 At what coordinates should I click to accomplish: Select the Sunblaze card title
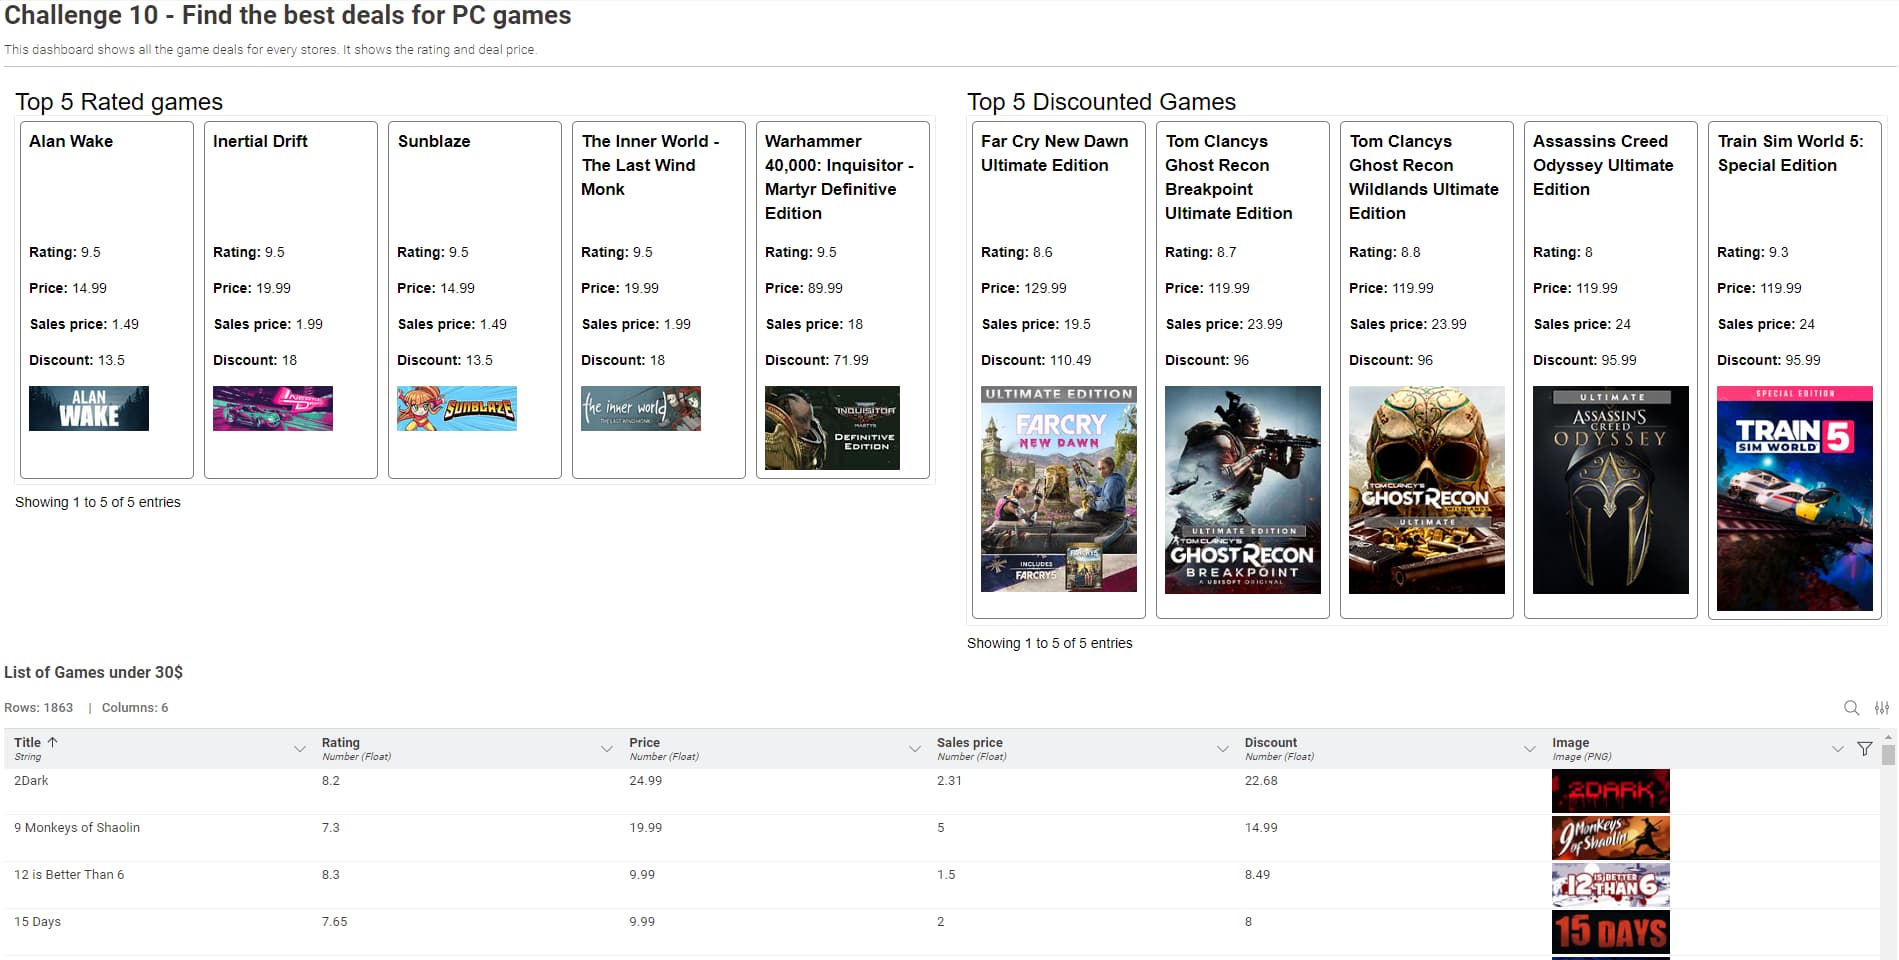pos(434,141)
